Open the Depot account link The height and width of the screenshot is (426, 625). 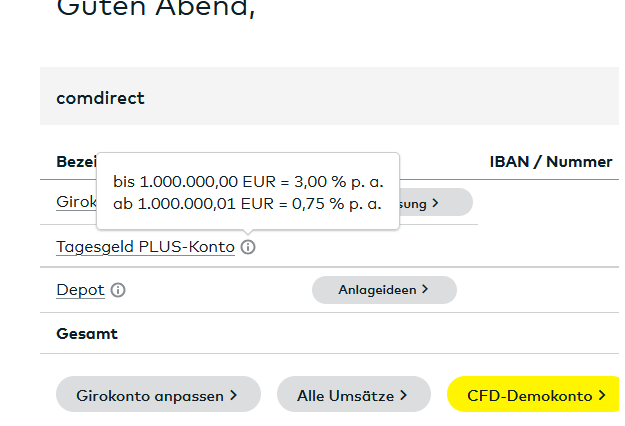[80, 290]
